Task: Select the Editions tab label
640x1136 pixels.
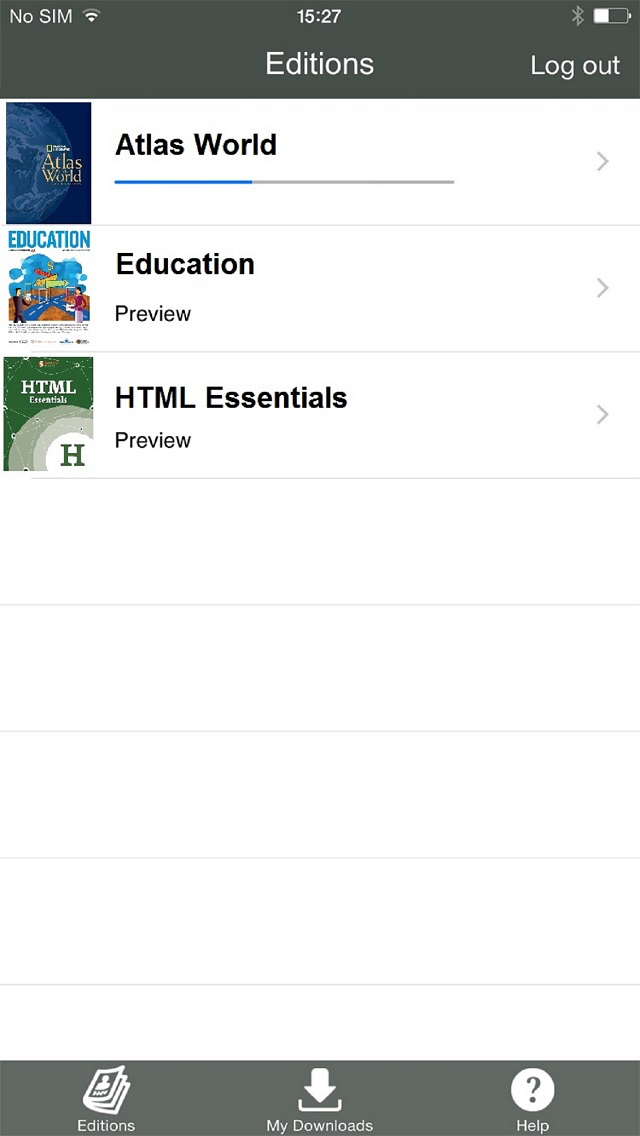Action: click(x=106, y=1126)
